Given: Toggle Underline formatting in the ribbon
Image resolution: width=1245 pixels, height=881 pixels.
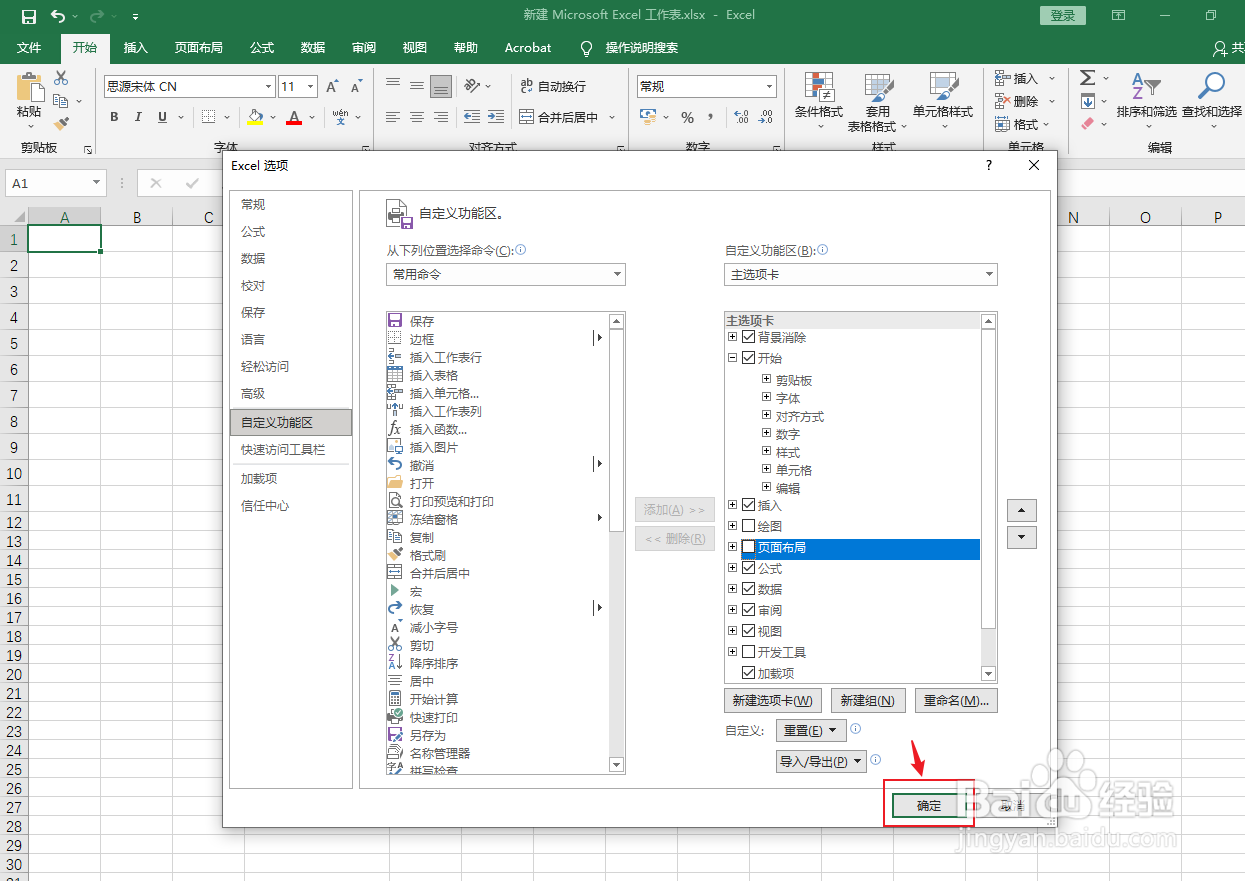Looking at the screenshot, I should [162, 117].
